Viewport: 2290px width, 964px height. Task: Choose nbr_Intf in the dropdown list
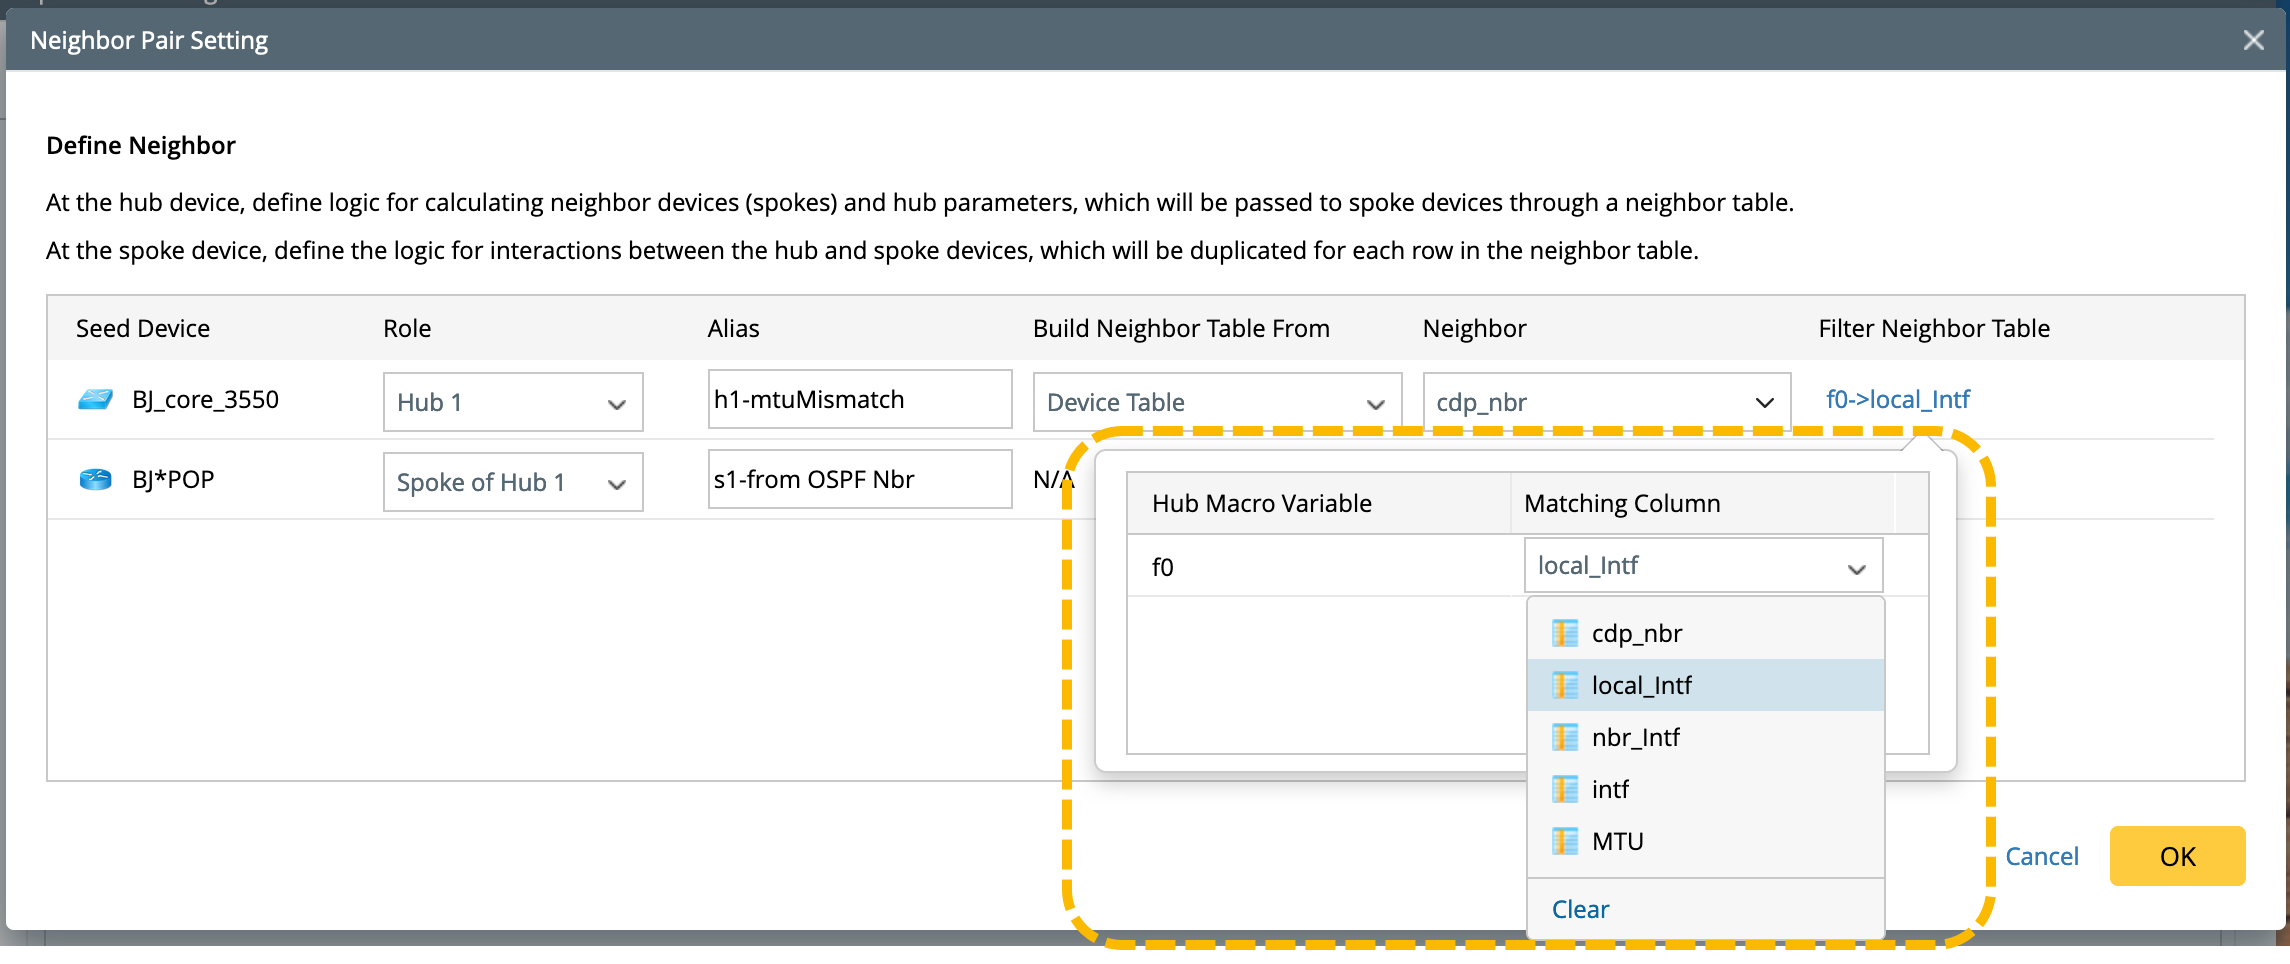pos(1636,737)
